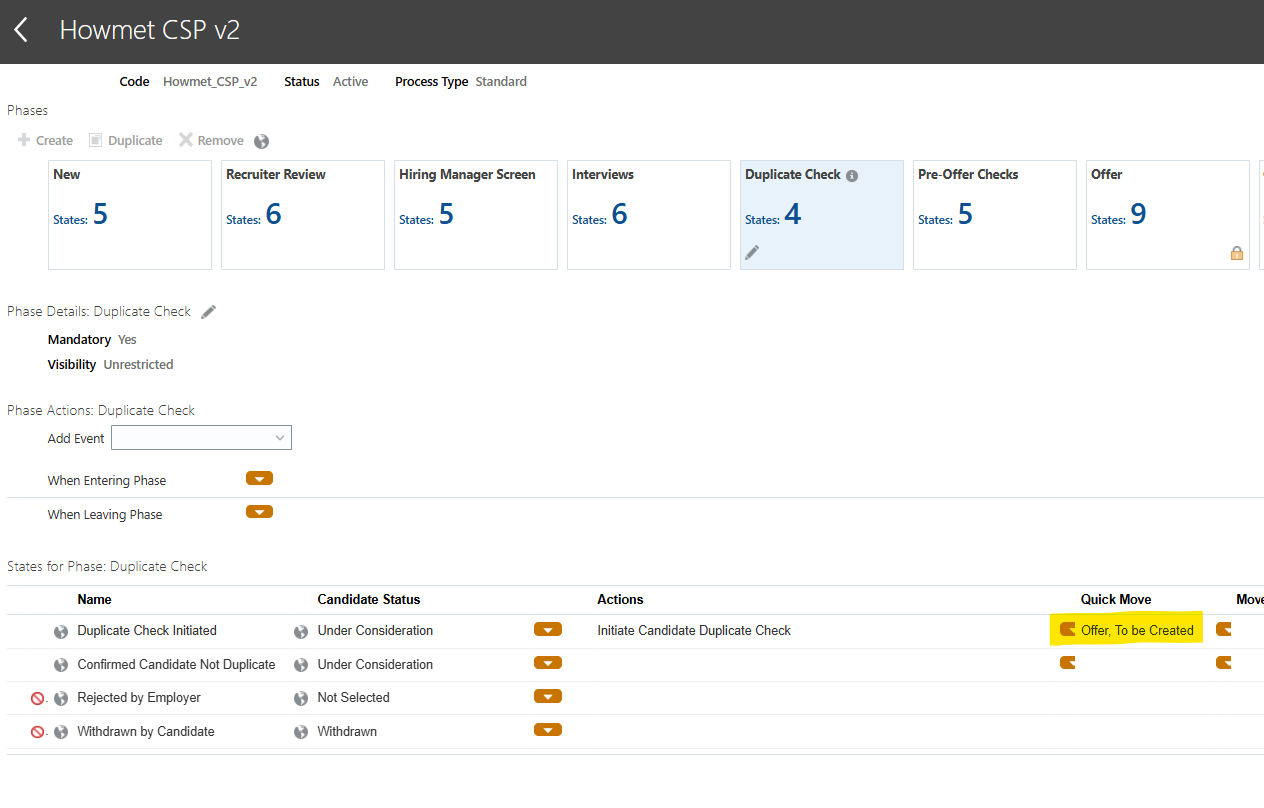This screenshot has width=1264, height=808.
Task: Click the Actions column header
Action: tap(620, 600)
